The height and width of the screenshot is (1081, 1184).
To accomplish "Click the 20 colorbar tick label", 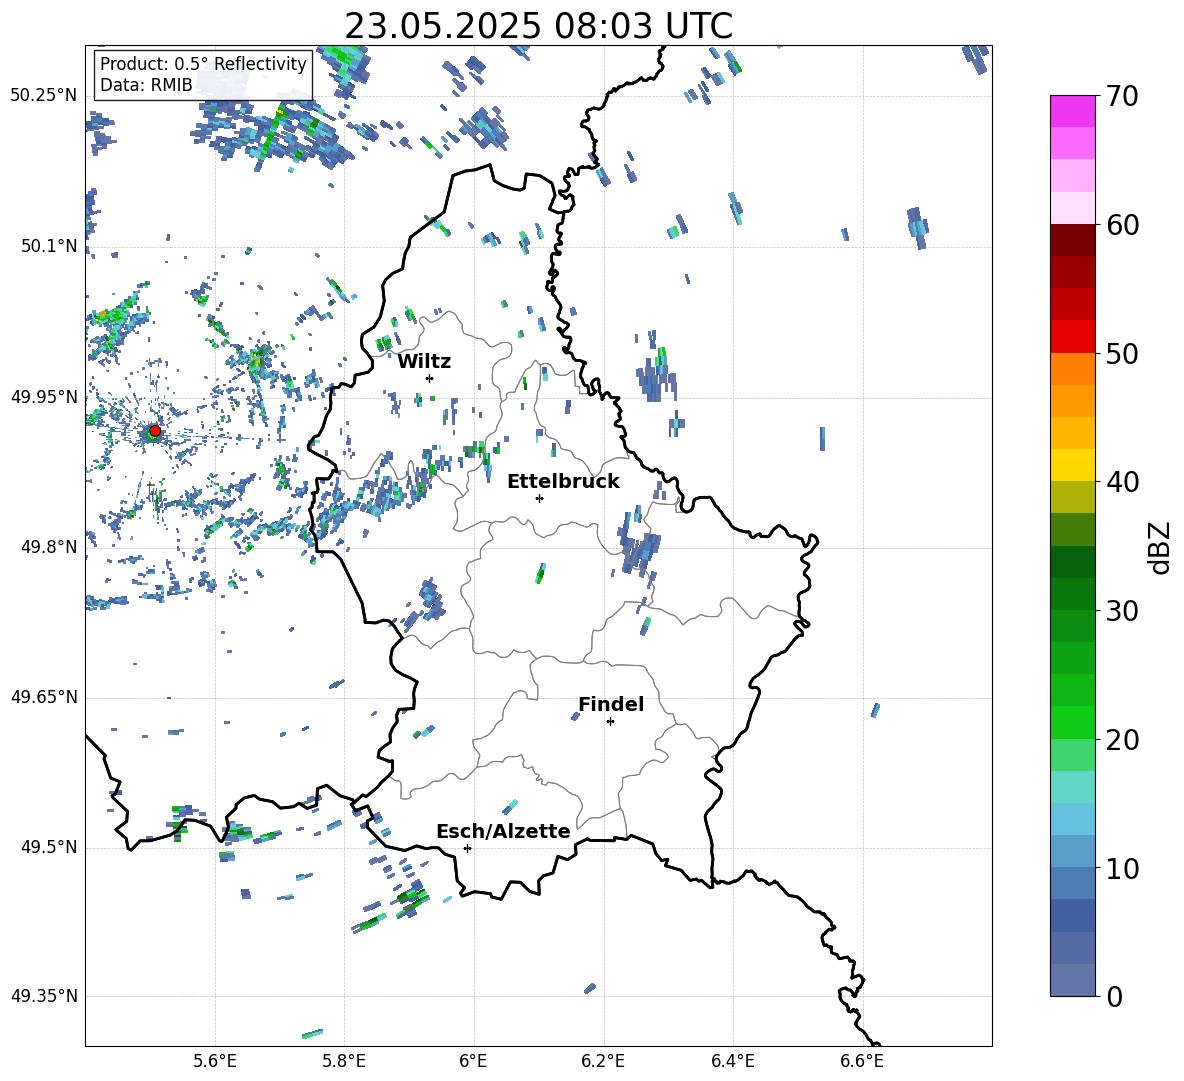I will tap(1123, 740).
